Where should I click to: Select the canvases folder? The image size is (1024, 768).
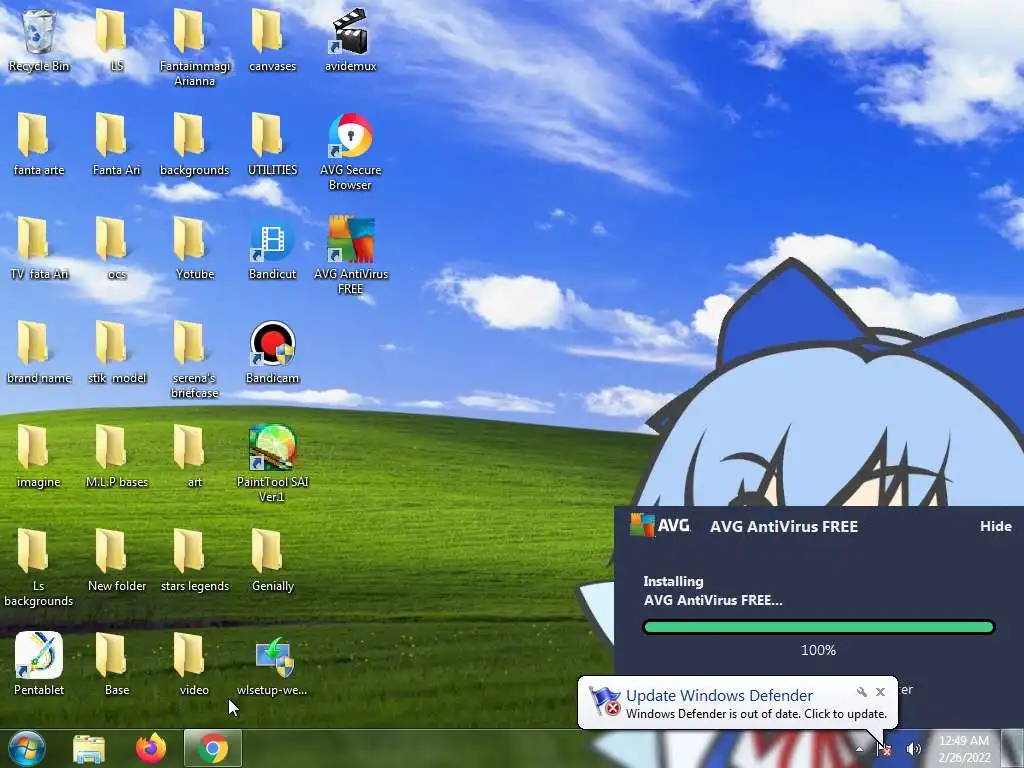coord(272,40)
